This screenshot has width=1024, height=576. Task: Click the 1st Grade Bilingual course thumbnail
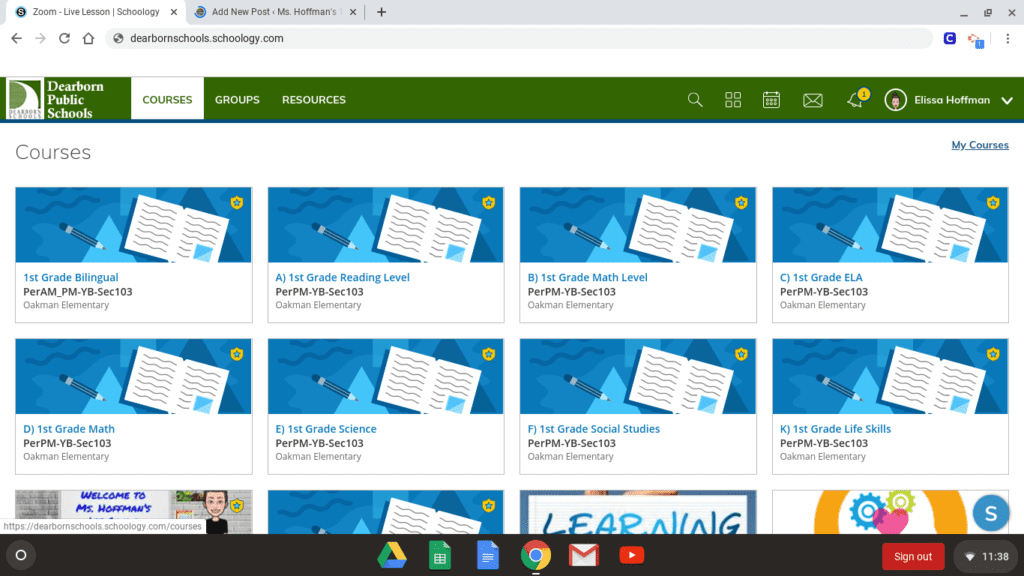click(x=133, y=225)
